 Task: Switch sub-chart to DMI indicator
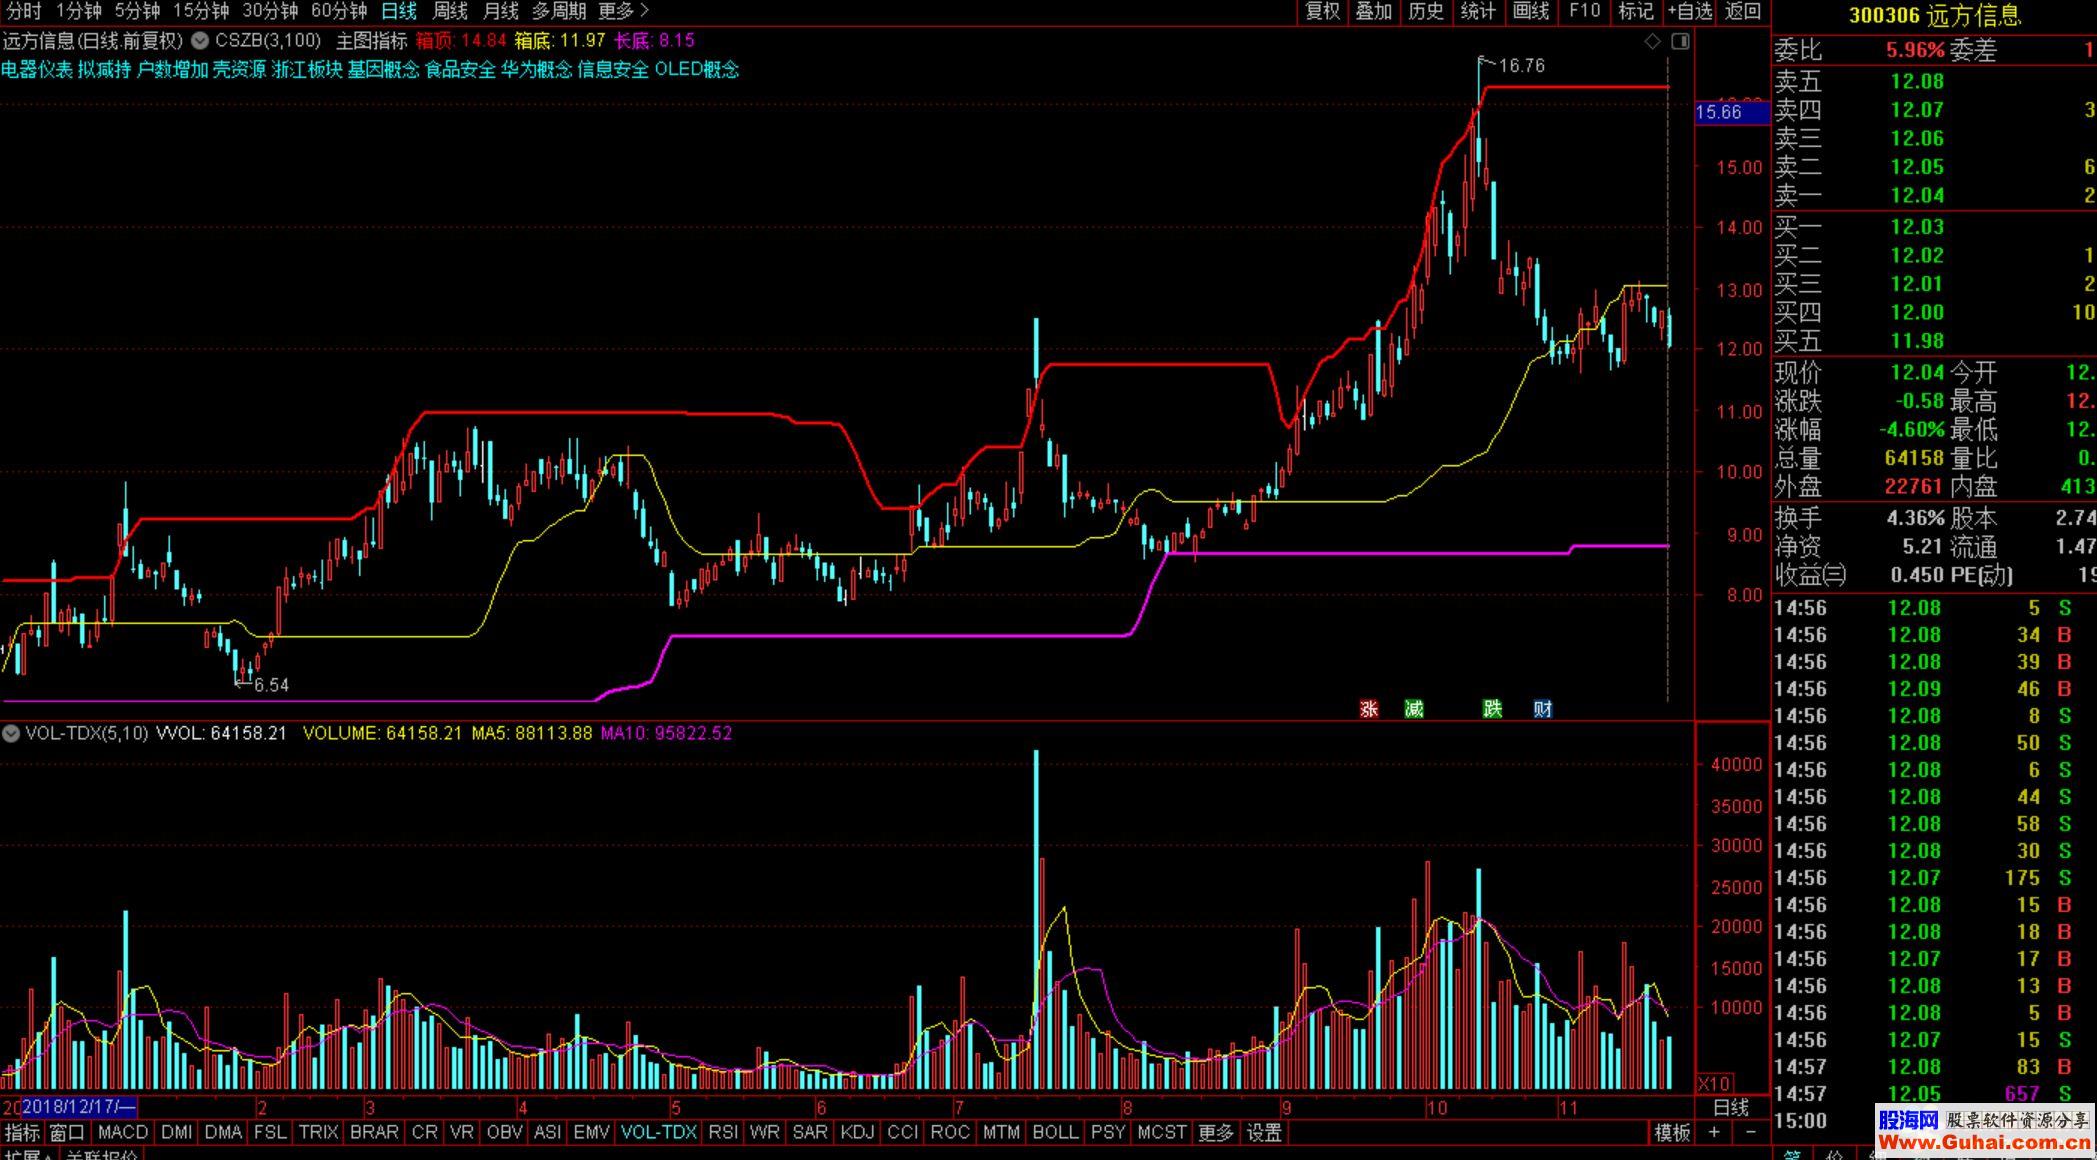pos(177,1132)
